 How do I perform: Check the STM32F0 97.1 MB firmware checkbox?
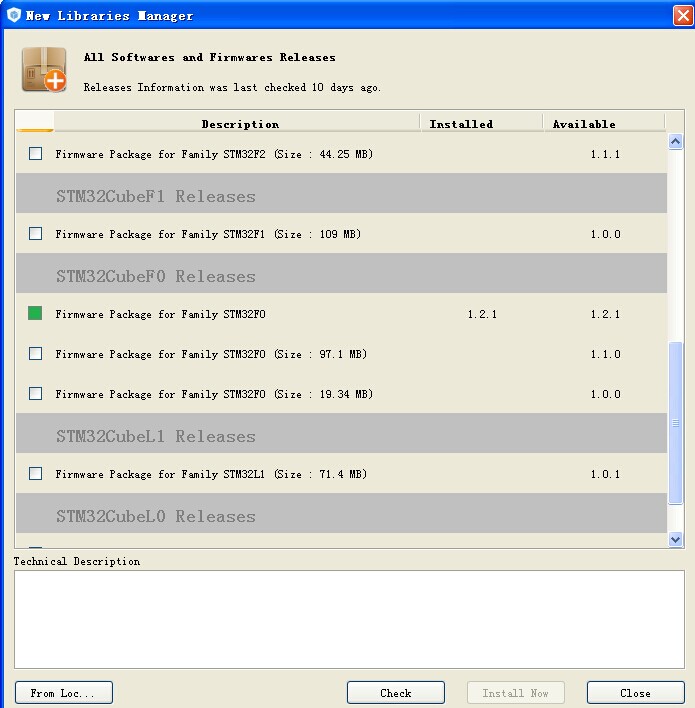[35, 353]
